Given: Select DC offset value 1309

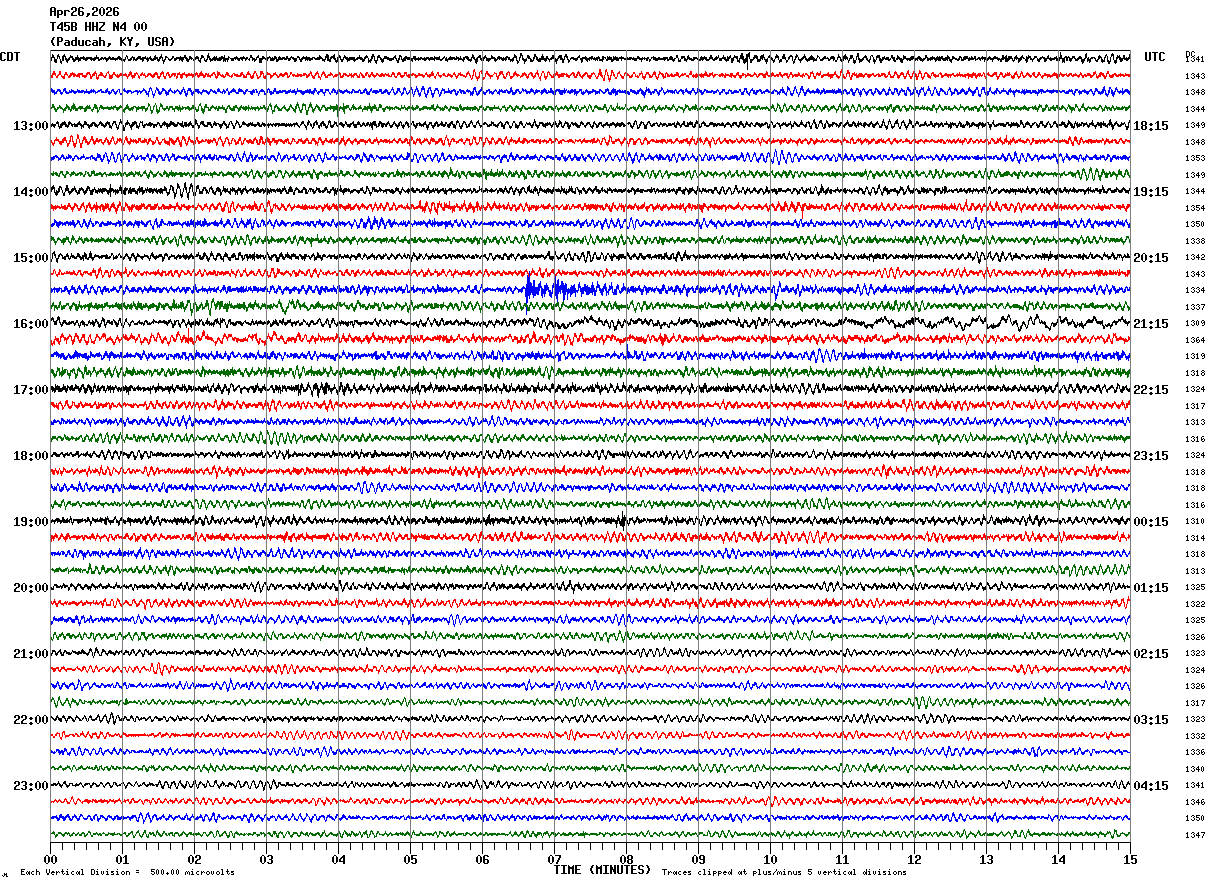Looking at the screenshot, I should coord(1195,324).
